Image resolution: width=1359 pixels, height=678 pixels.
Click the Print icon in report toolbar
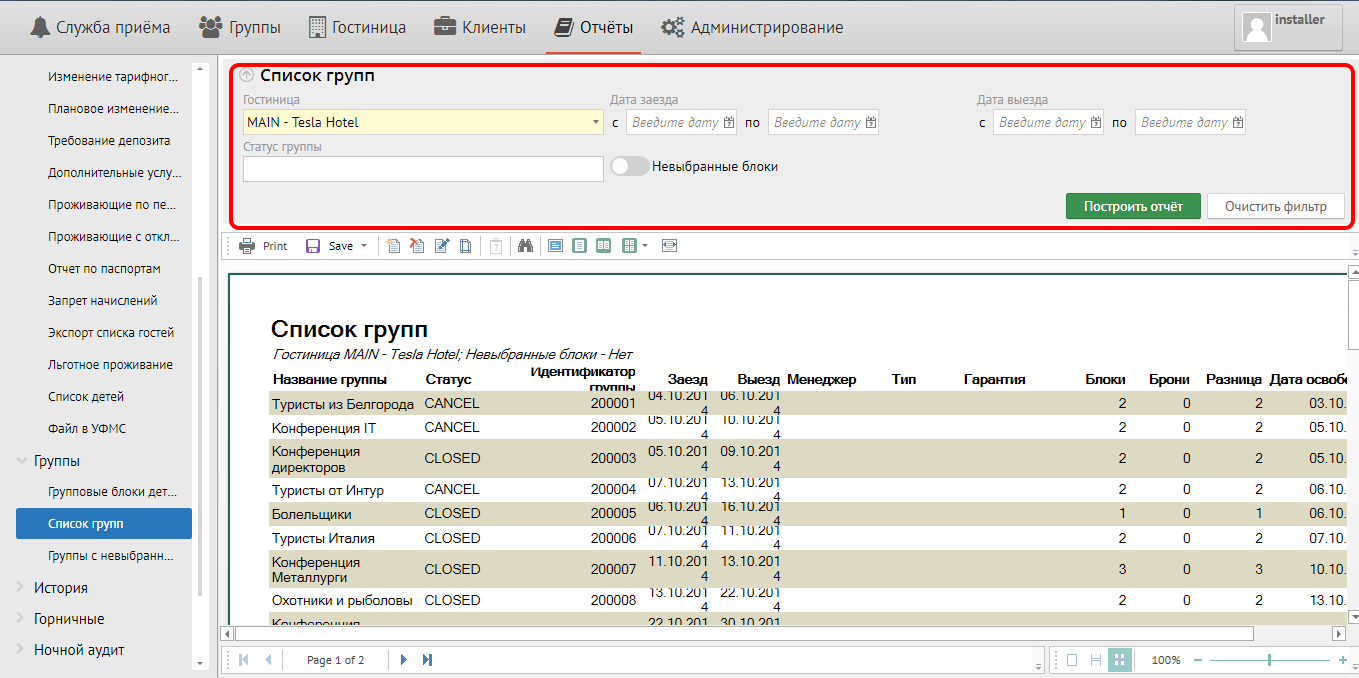tap(247, 246)
